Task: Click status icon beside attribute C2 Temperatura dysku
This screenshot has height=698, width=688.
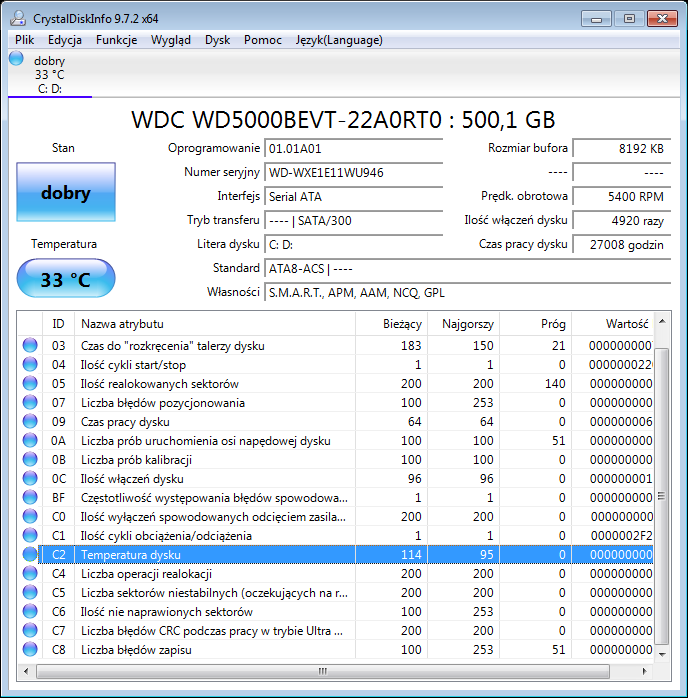Action: click(30, 554)
